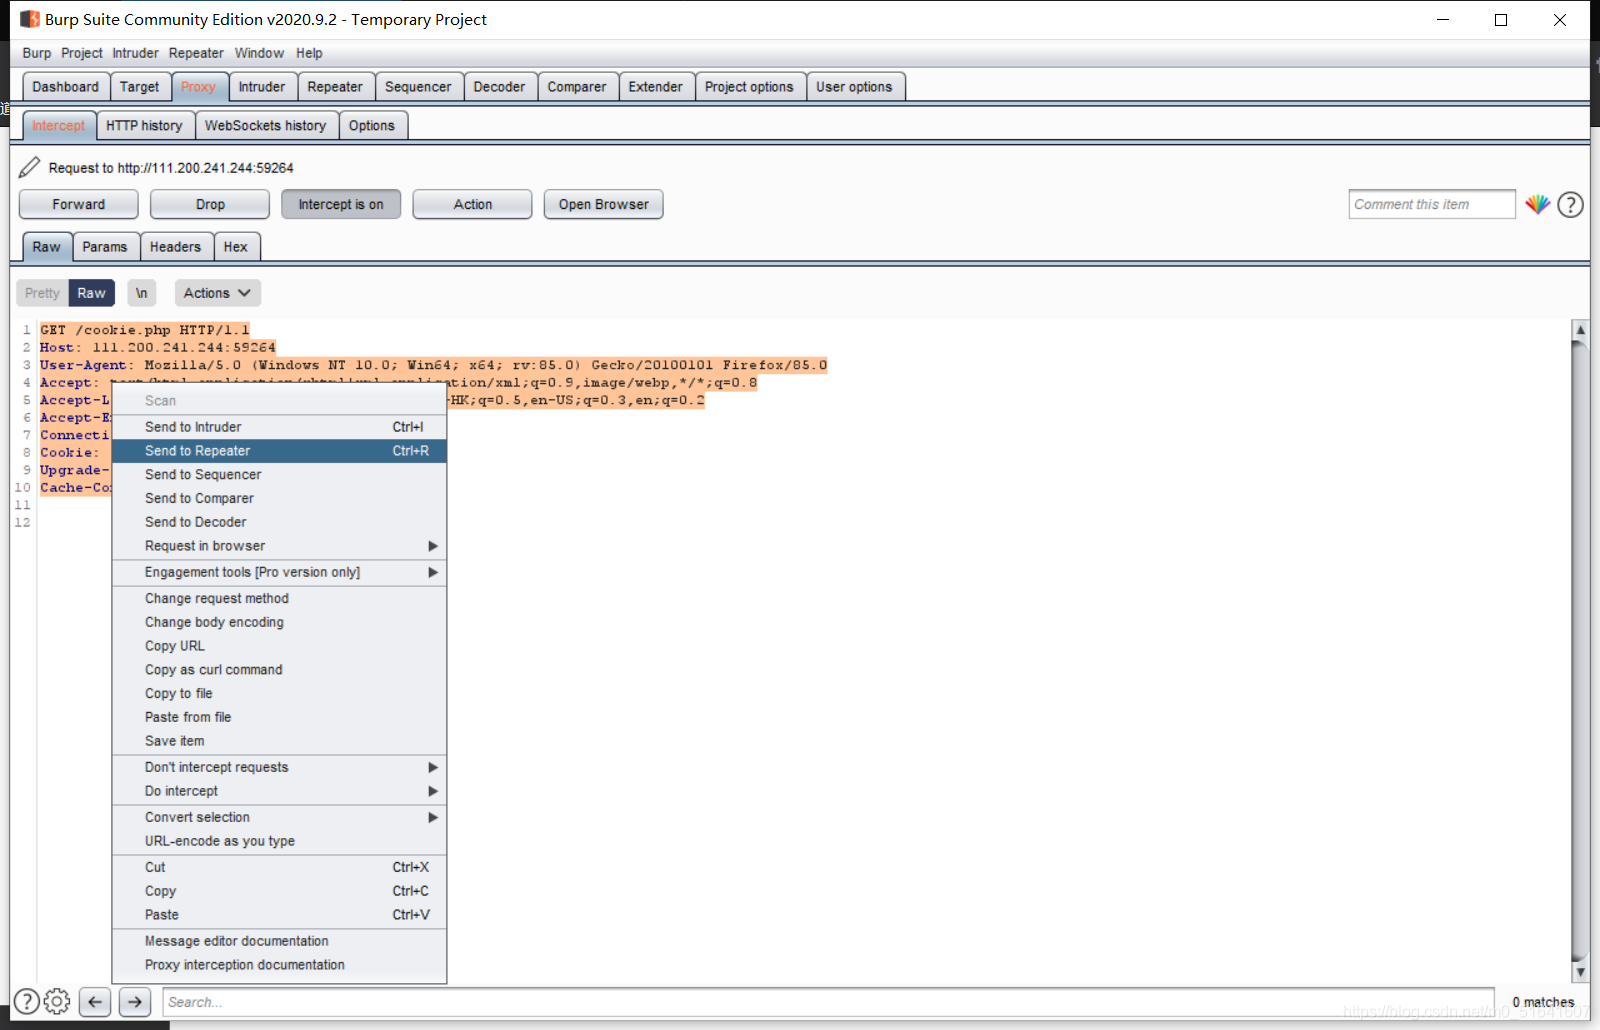Open the Comparer tab
The image size is (1600, 1030).
577,87
